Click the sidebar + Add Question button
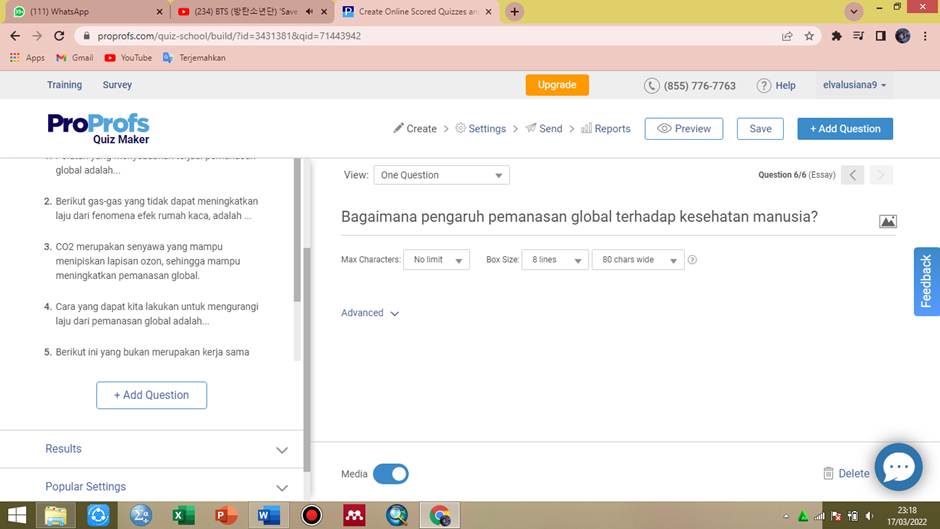The width and height of the screenshot is (940, 529). [x=152, y=395]
